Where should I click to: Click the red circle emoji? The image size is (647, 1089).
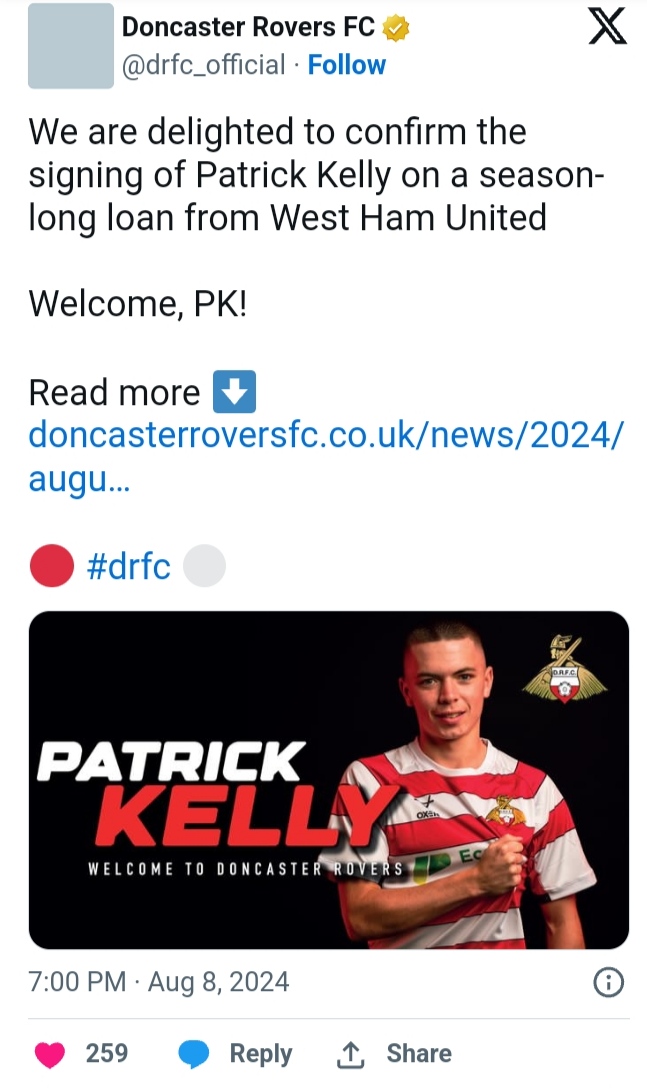(x=52, y=567)
